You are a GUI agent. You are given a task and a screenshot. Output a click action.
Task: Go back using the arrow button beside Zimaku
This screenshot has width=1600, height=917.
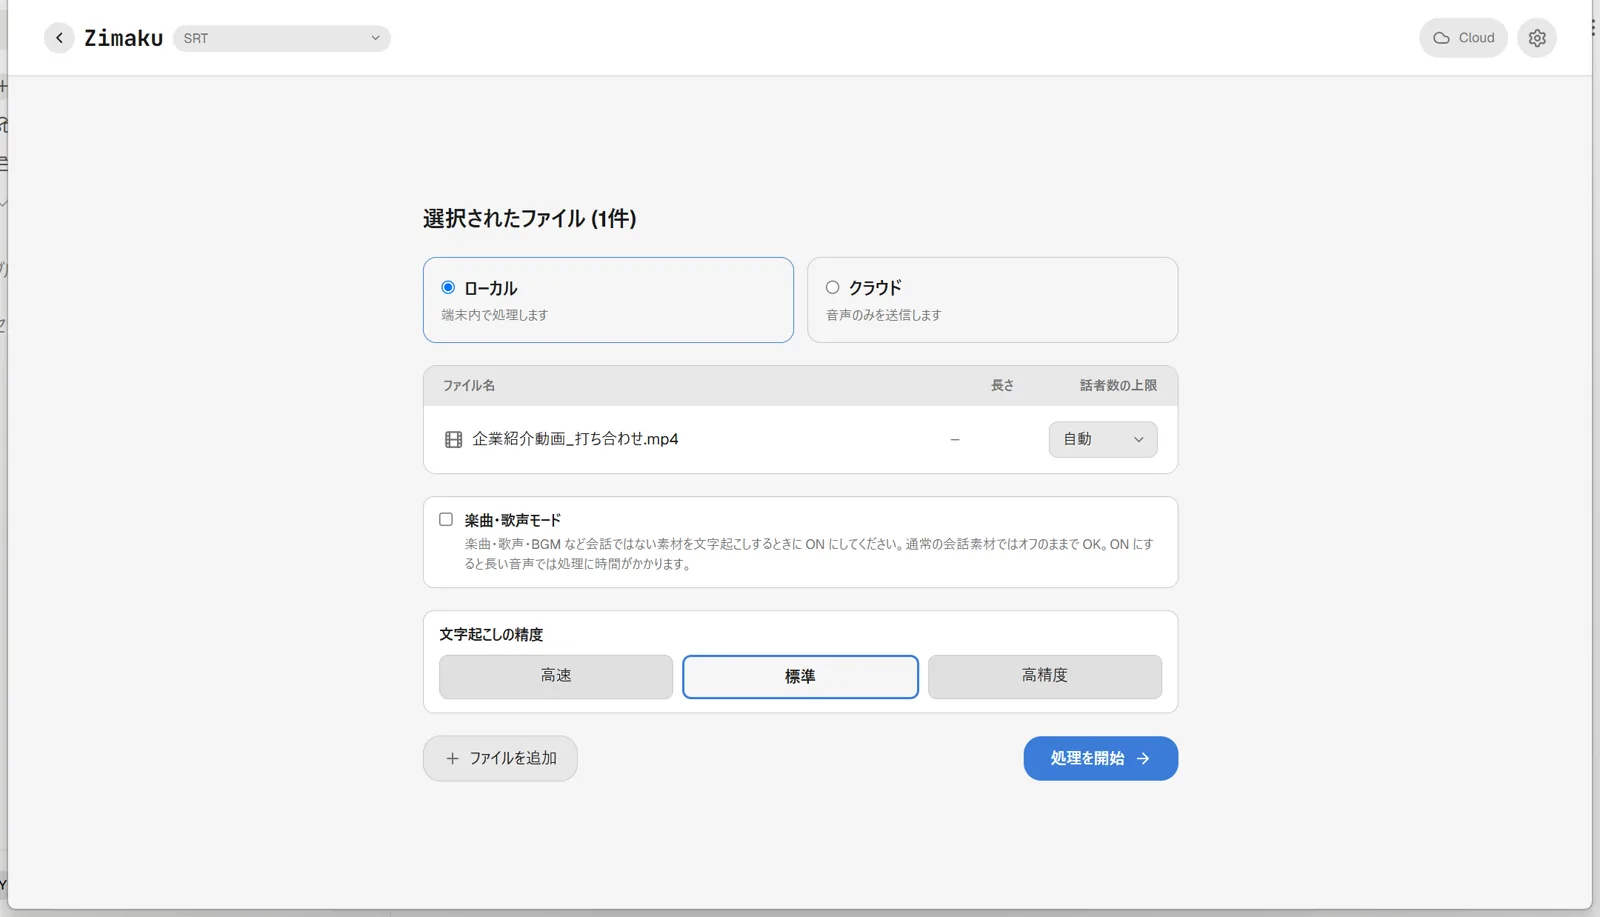click(59, 38)
